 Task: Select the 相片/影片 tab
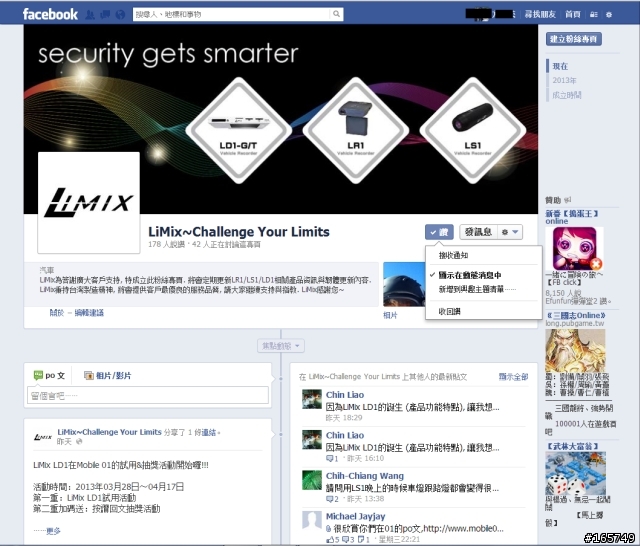(x=107, y=375)
